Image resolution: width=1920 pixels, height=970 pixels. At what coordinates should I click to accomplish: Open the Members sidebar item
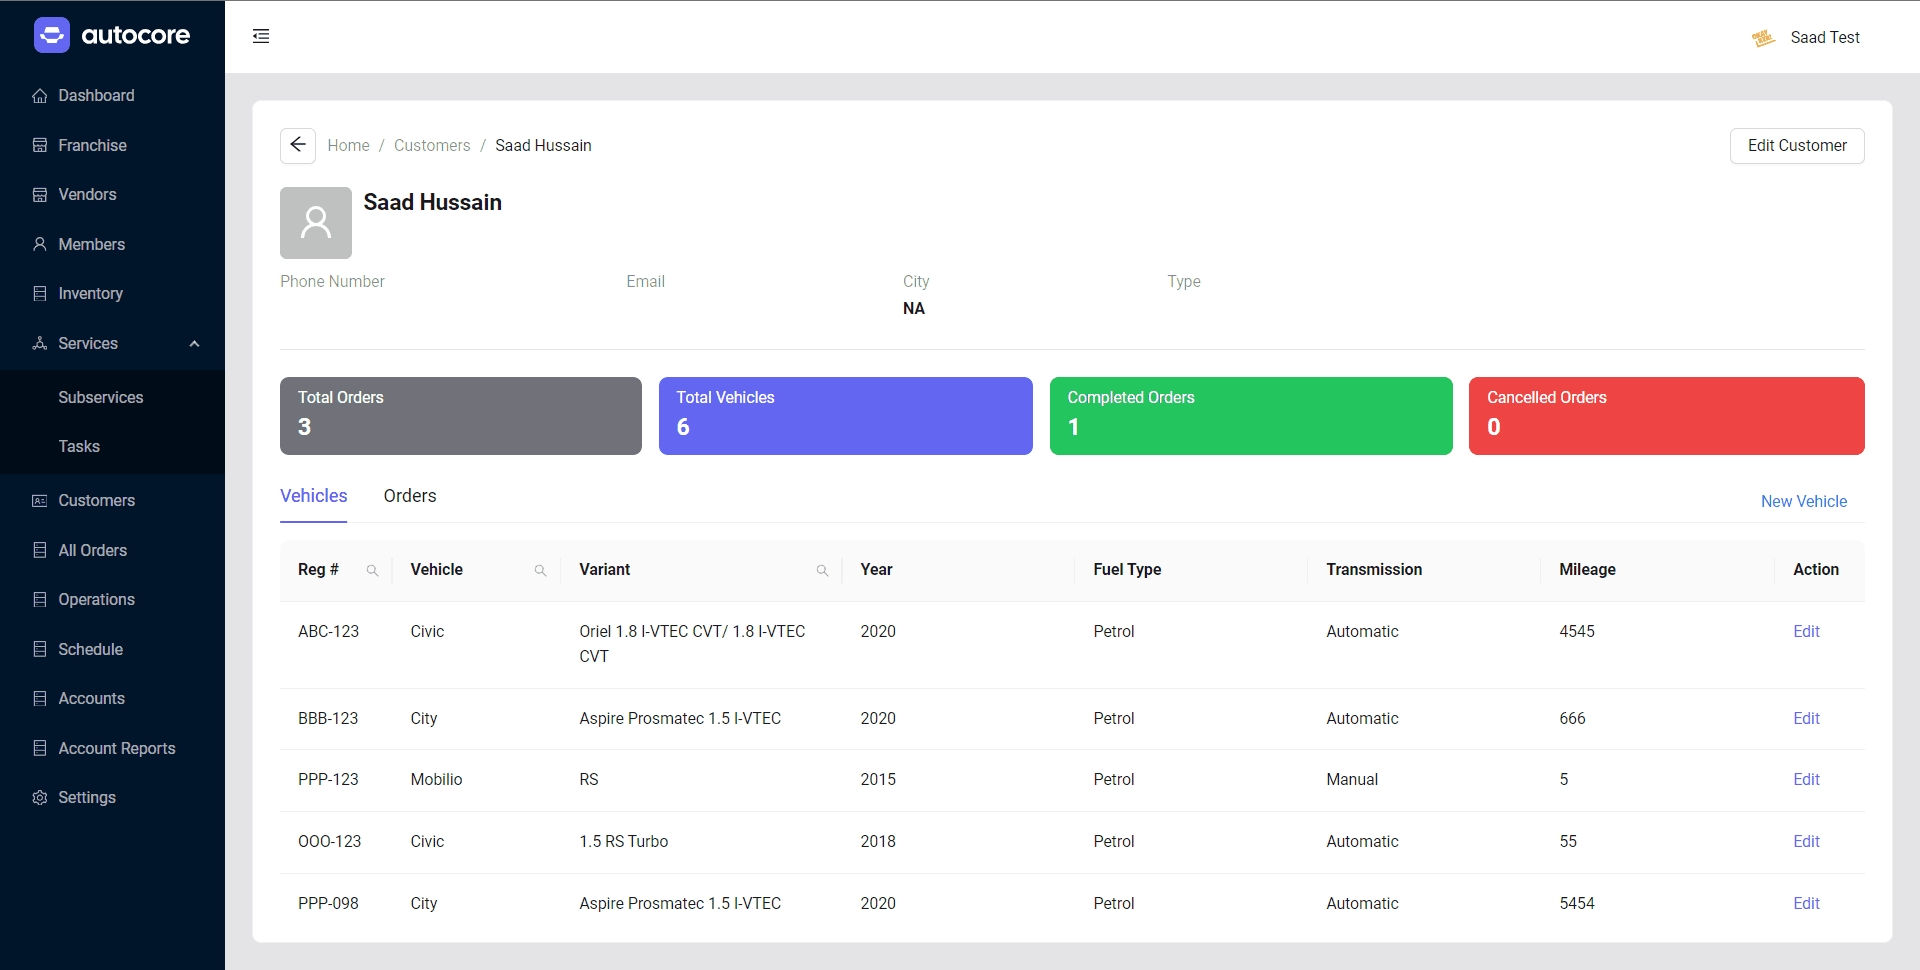[91, 244]
